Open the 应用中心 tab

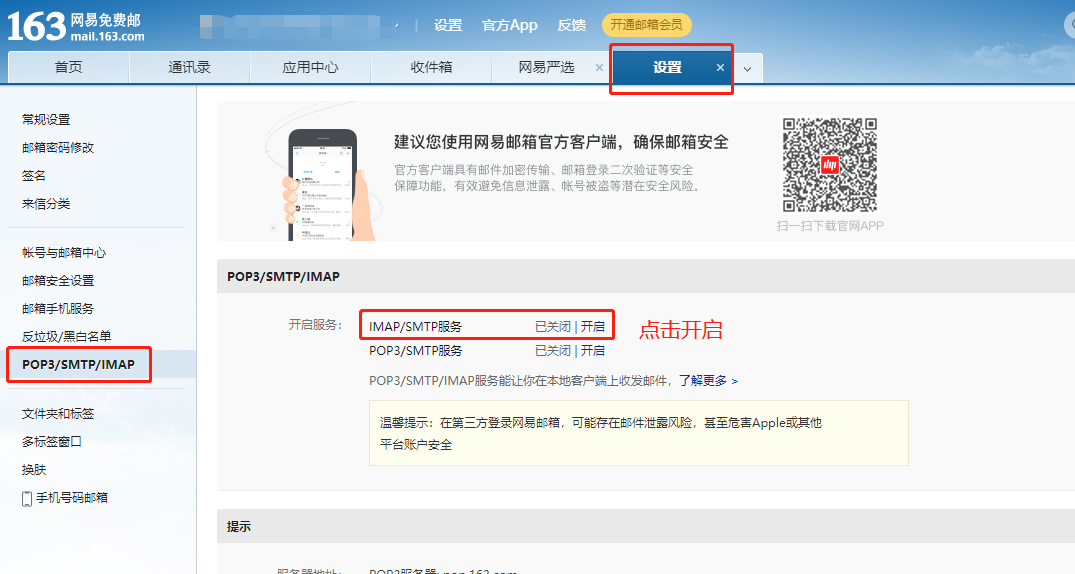point(310,67)
